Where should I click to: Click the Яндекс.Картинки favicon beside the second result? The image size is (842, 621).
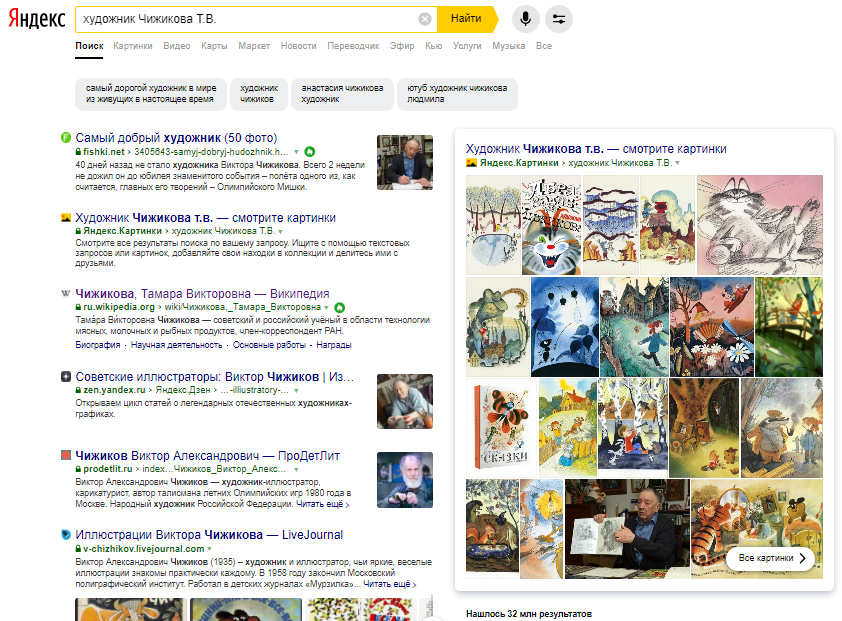(66, 218)
